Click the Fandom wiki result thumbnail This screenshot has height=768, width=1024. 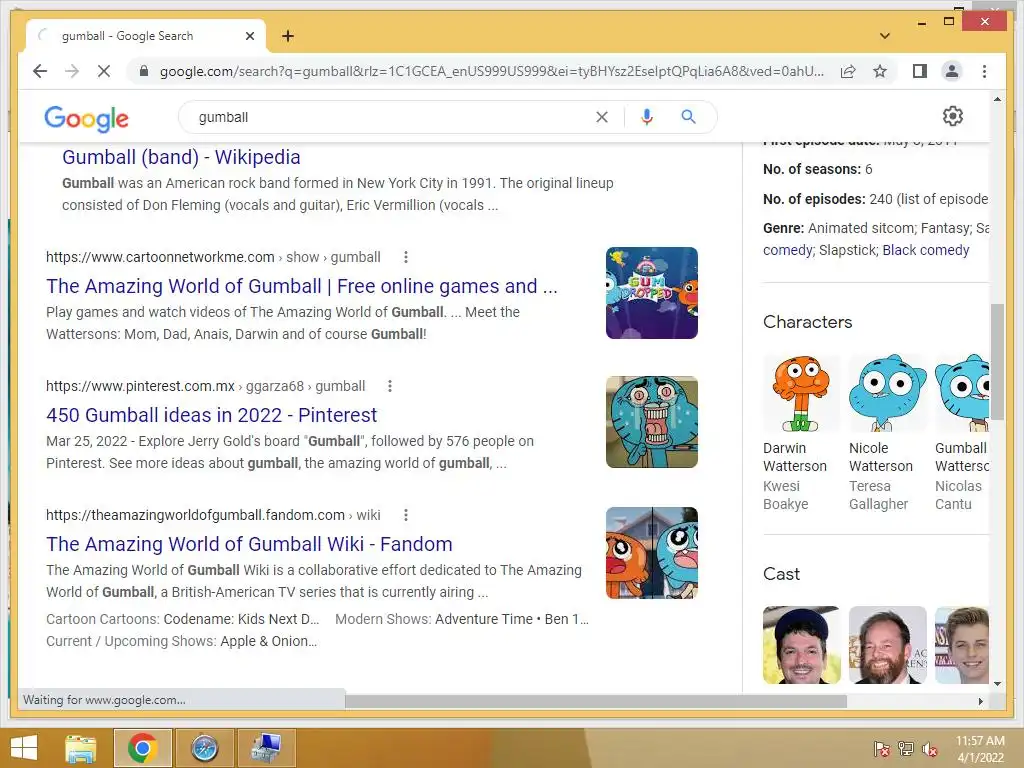coord(652,553)
